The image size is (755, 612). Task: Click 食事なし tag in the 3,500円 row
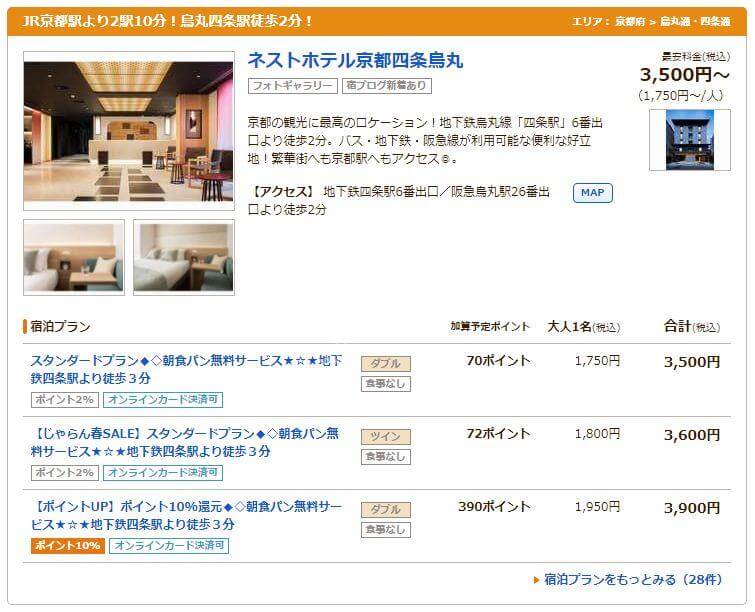(x=386, y=384)
